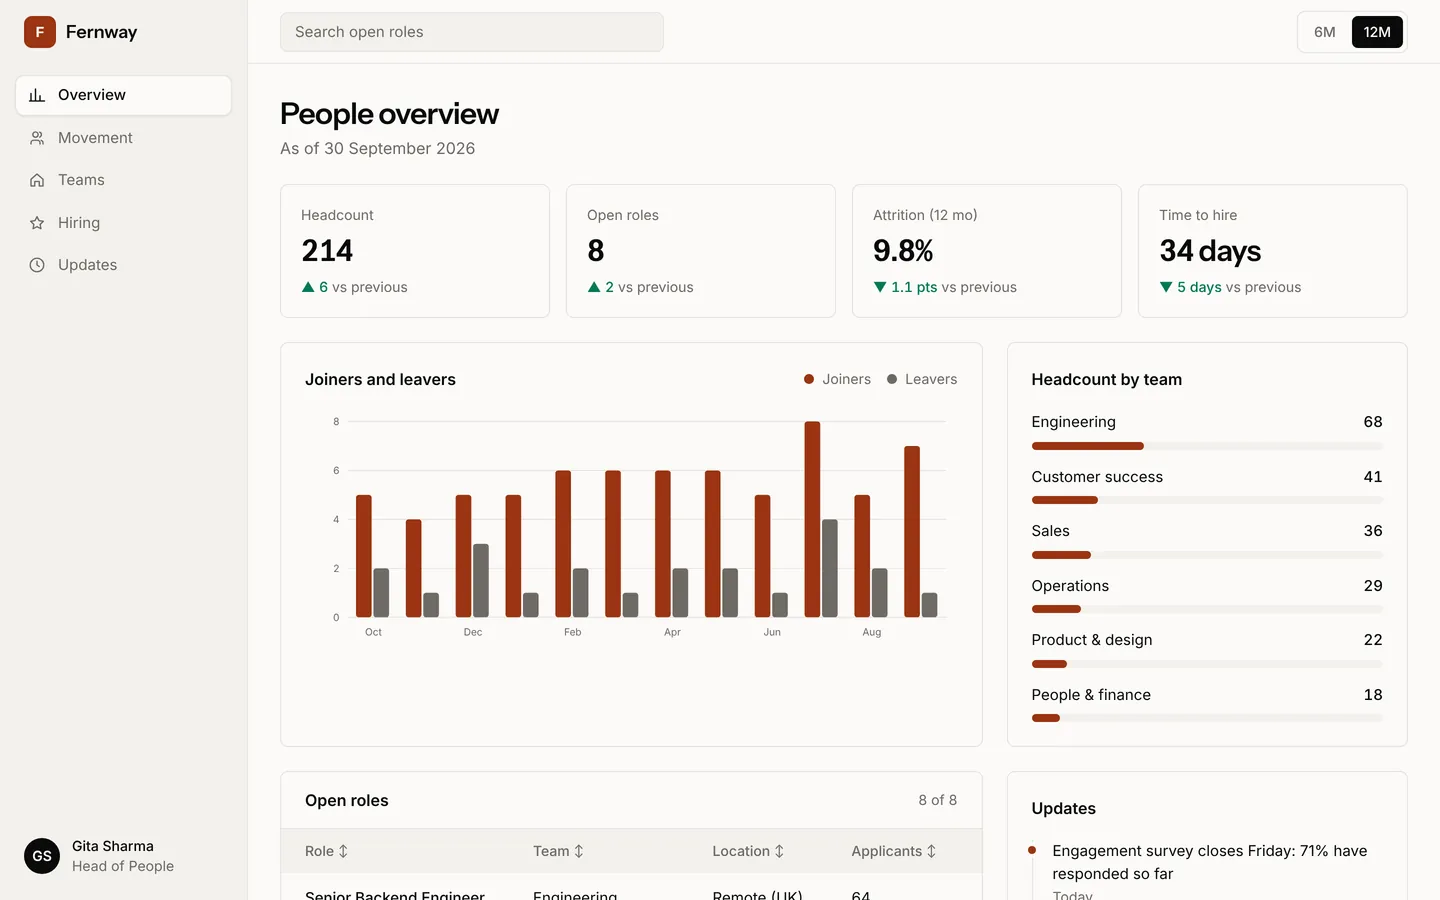
Task: Click the Open roles up-triangle trend icon
Action: 594,287
